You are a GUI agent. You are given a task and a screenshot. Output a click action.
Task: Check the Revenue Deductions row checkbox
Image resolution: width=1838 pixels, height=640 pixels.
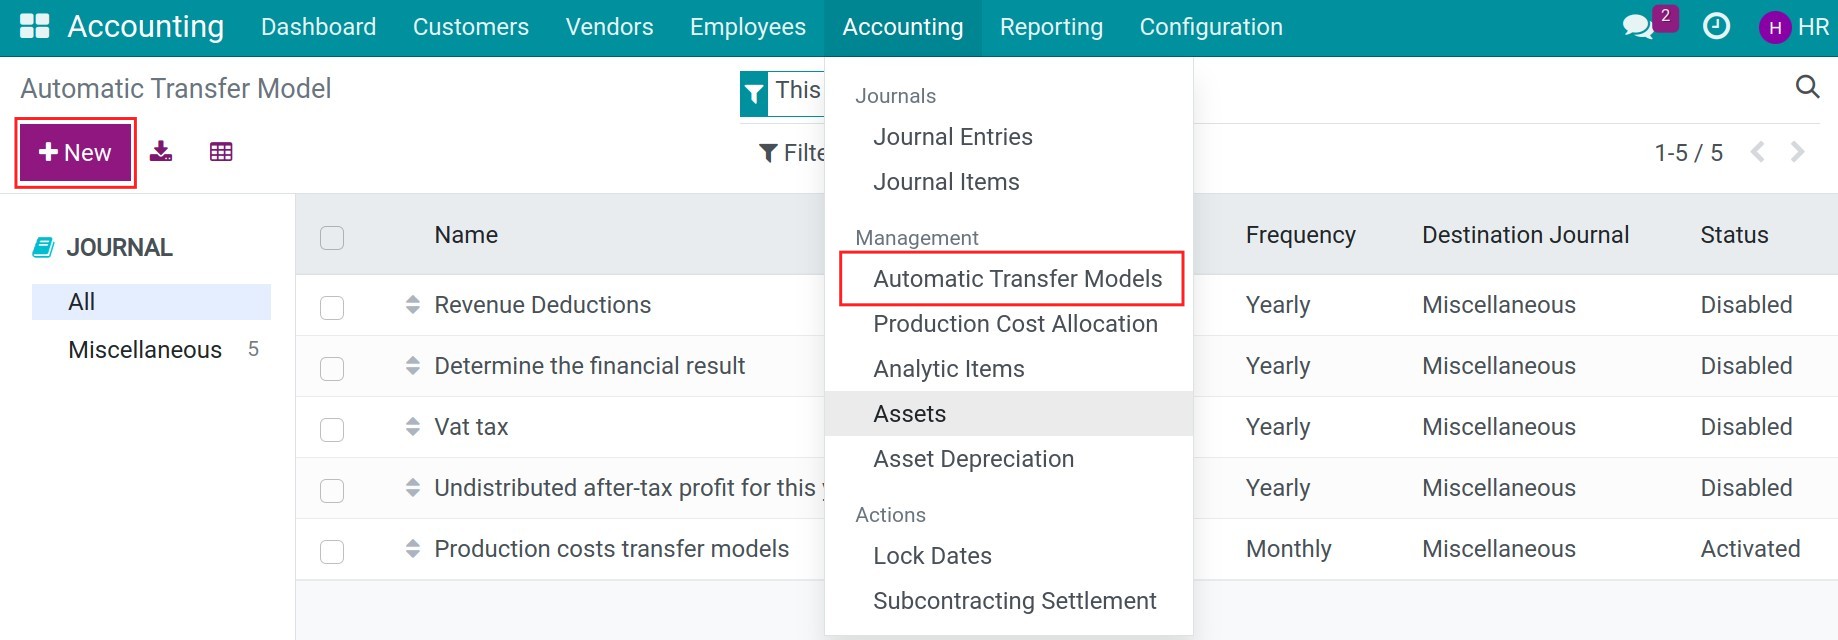pos(332,308)
